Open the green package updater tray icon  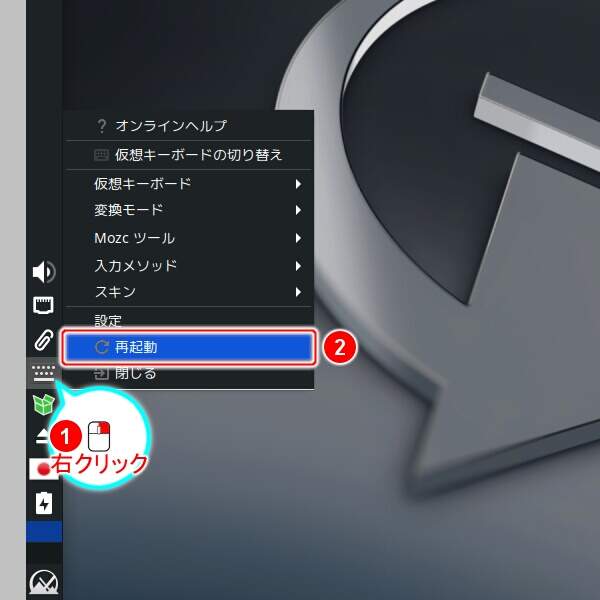click(x=43, y=404)
